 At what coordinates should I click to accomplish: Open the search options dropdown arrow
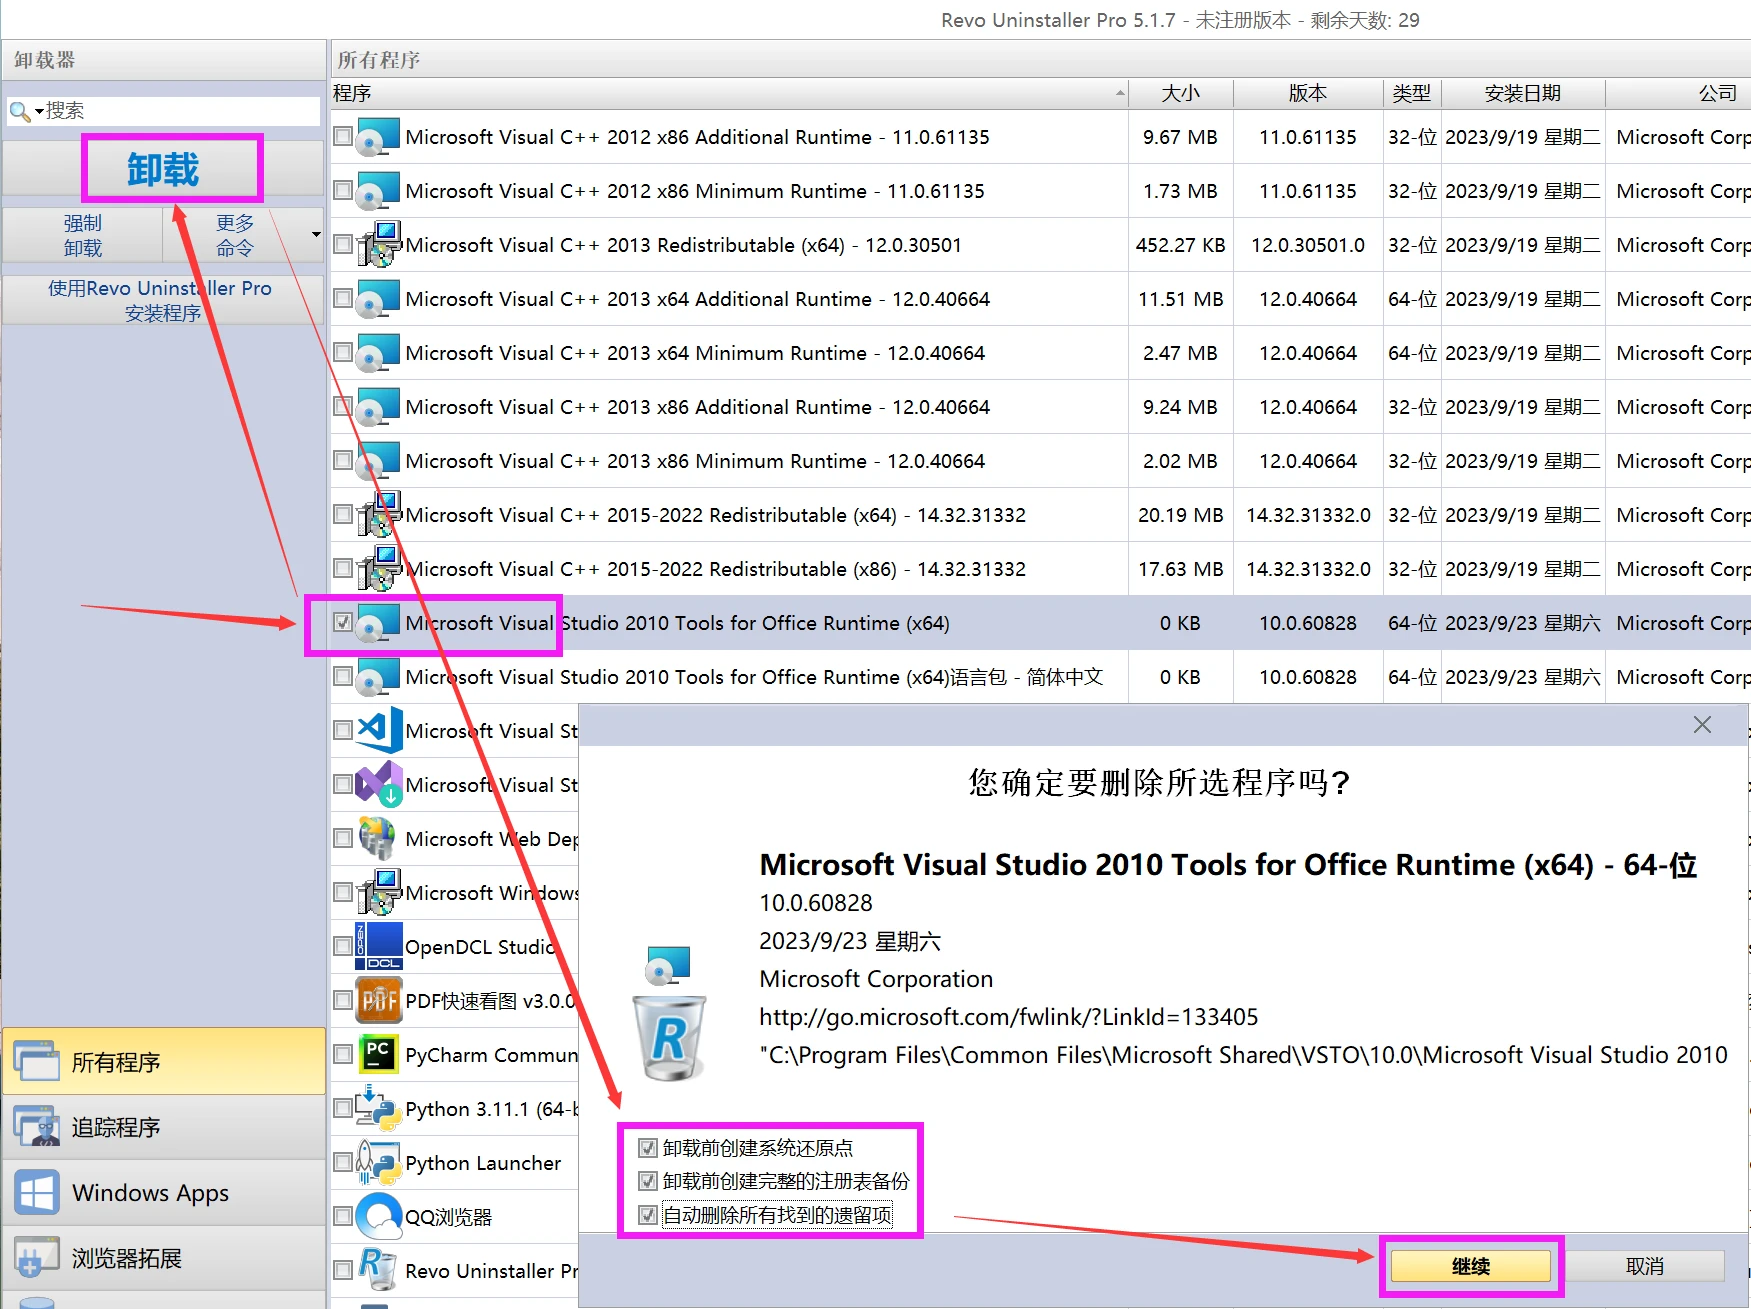[39, 111]
